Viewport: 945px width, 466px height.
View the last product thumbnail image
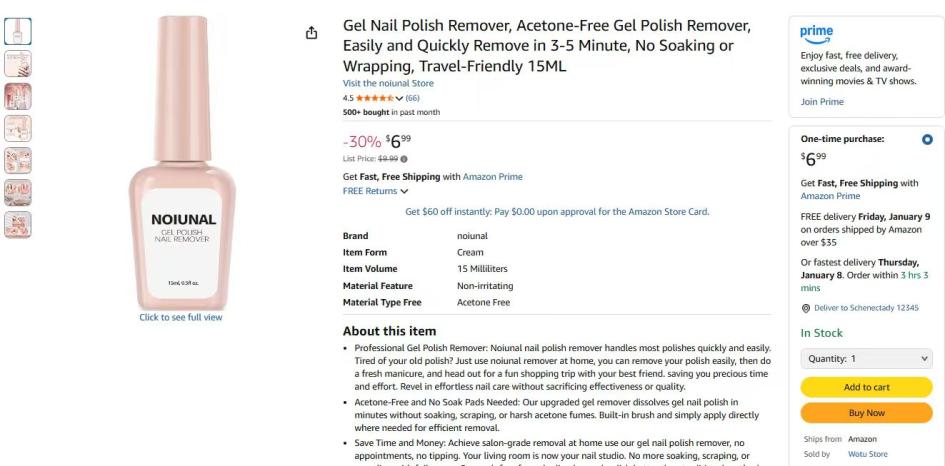pos(18,224)
